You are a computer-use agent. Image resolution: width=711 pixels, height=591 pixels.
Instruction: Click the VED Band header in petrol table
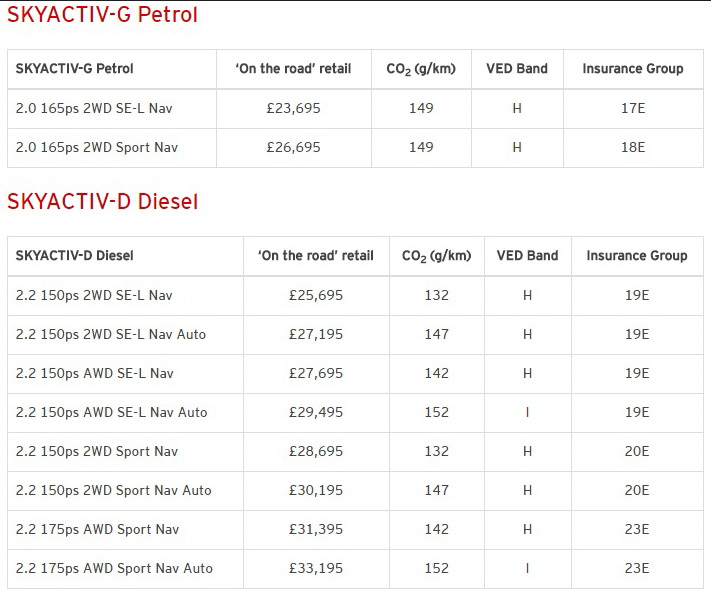tap(517, 69)
